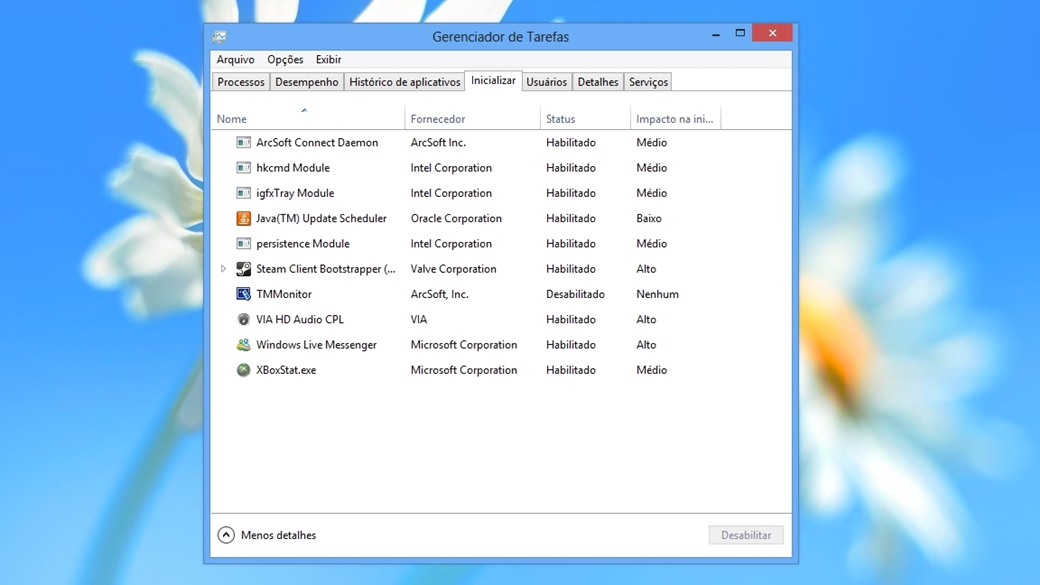Click the VIA vendor cell

(419, 319)
